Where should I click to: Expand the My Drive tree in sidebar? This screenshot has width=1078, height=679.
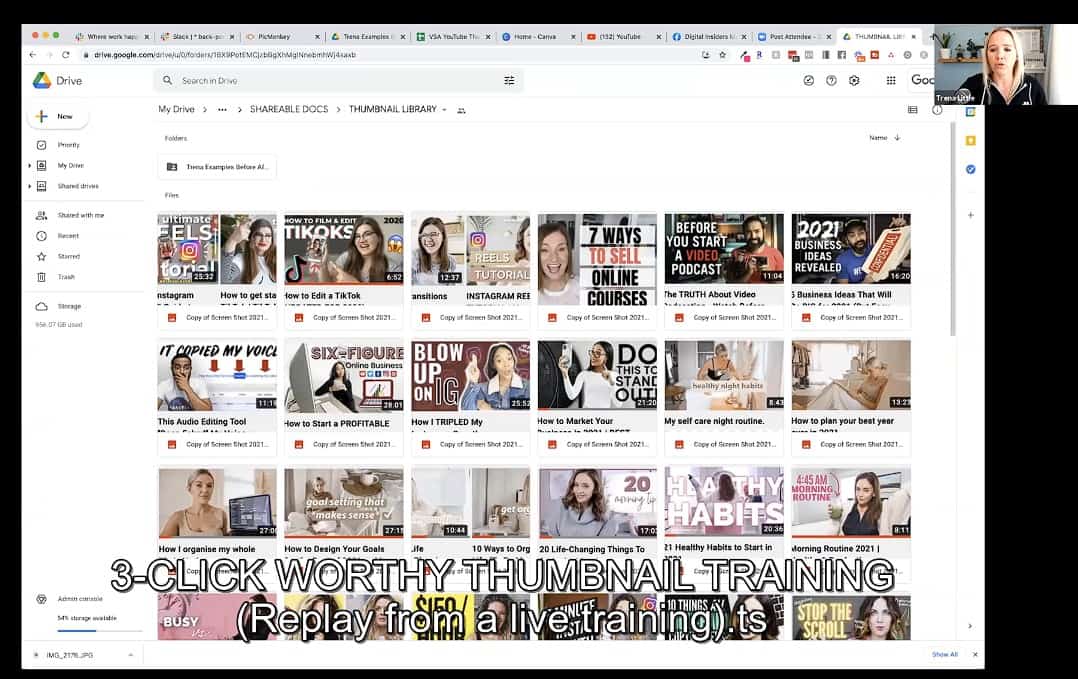[x=30, y=166]
